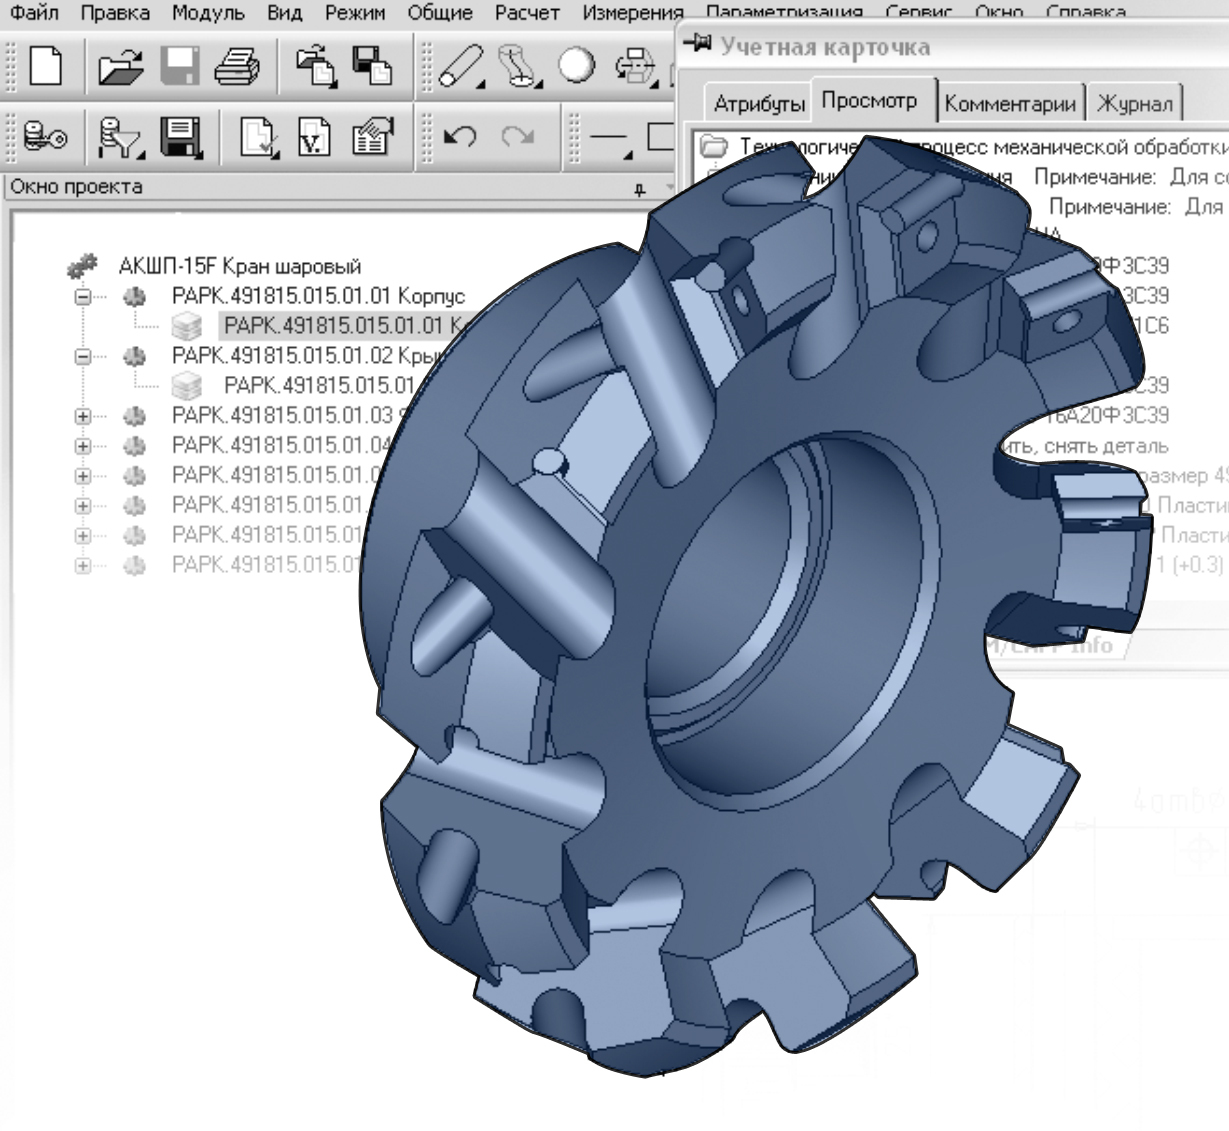
Task: Click the save-to-database floppy icon
Action: 181,137
